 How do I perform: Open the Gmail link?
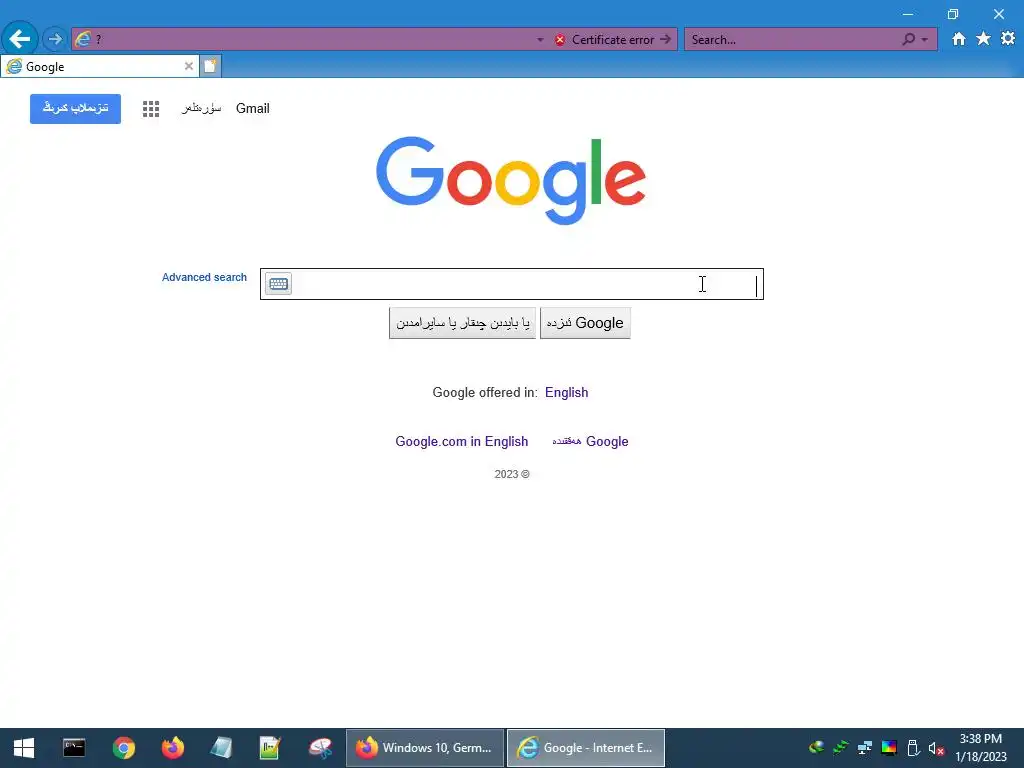pos(253,108)
